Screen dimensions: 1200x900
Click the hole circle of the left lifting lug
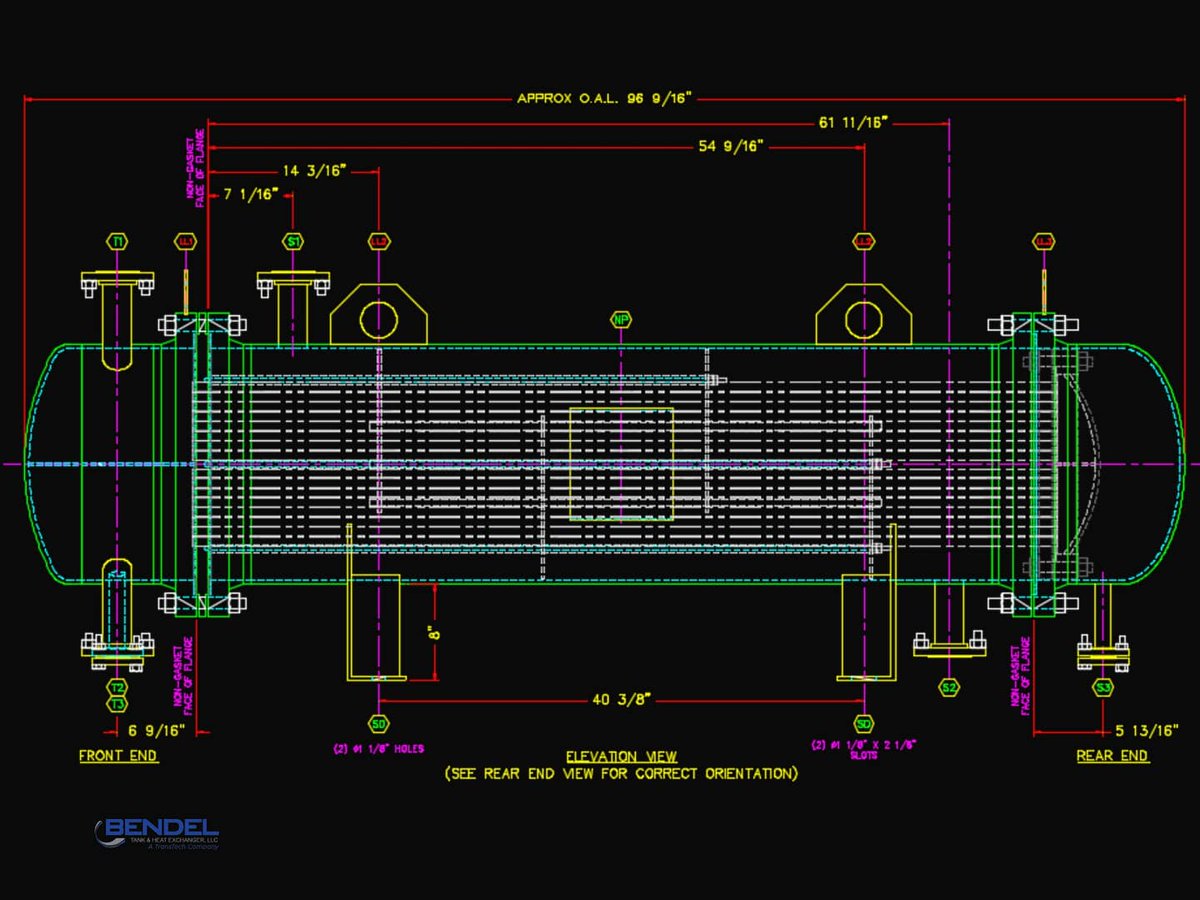tap(379, 320)
